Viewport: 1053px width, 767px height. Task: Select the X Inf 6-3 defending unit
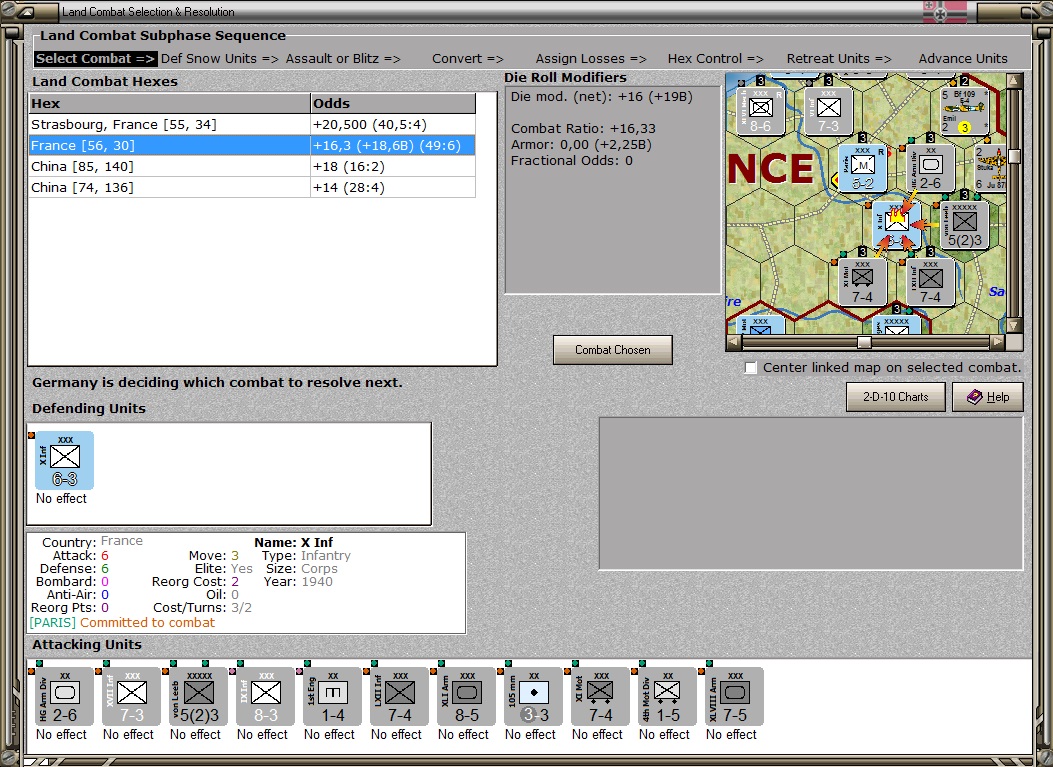(x=64, y=461)
